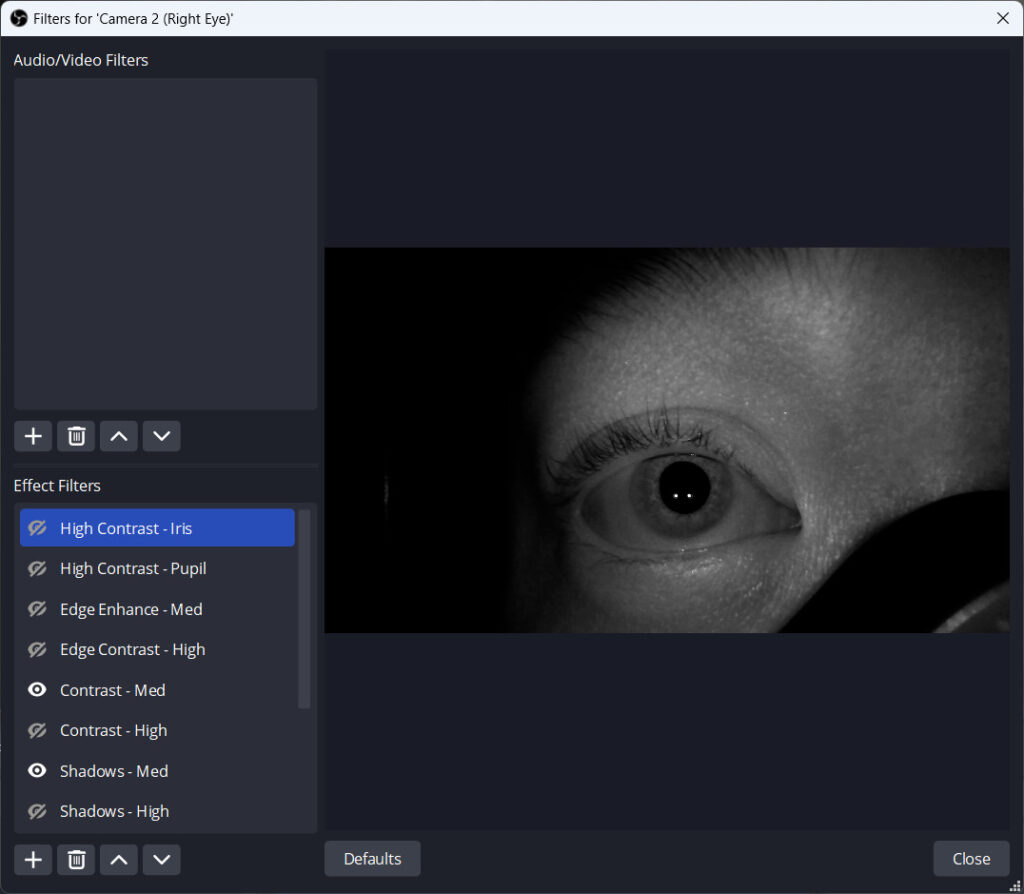Image resolution: width=1024 pixels, height=894 pixels.
Task: Remove the selected Audio/Video filter
Action: click(x=75, y=436)
